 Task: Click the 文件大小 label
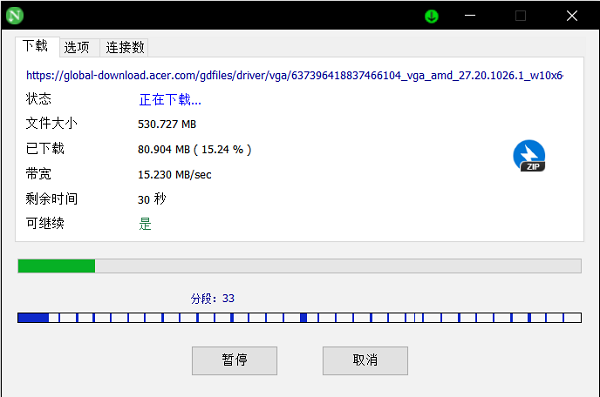pos(51,123)
